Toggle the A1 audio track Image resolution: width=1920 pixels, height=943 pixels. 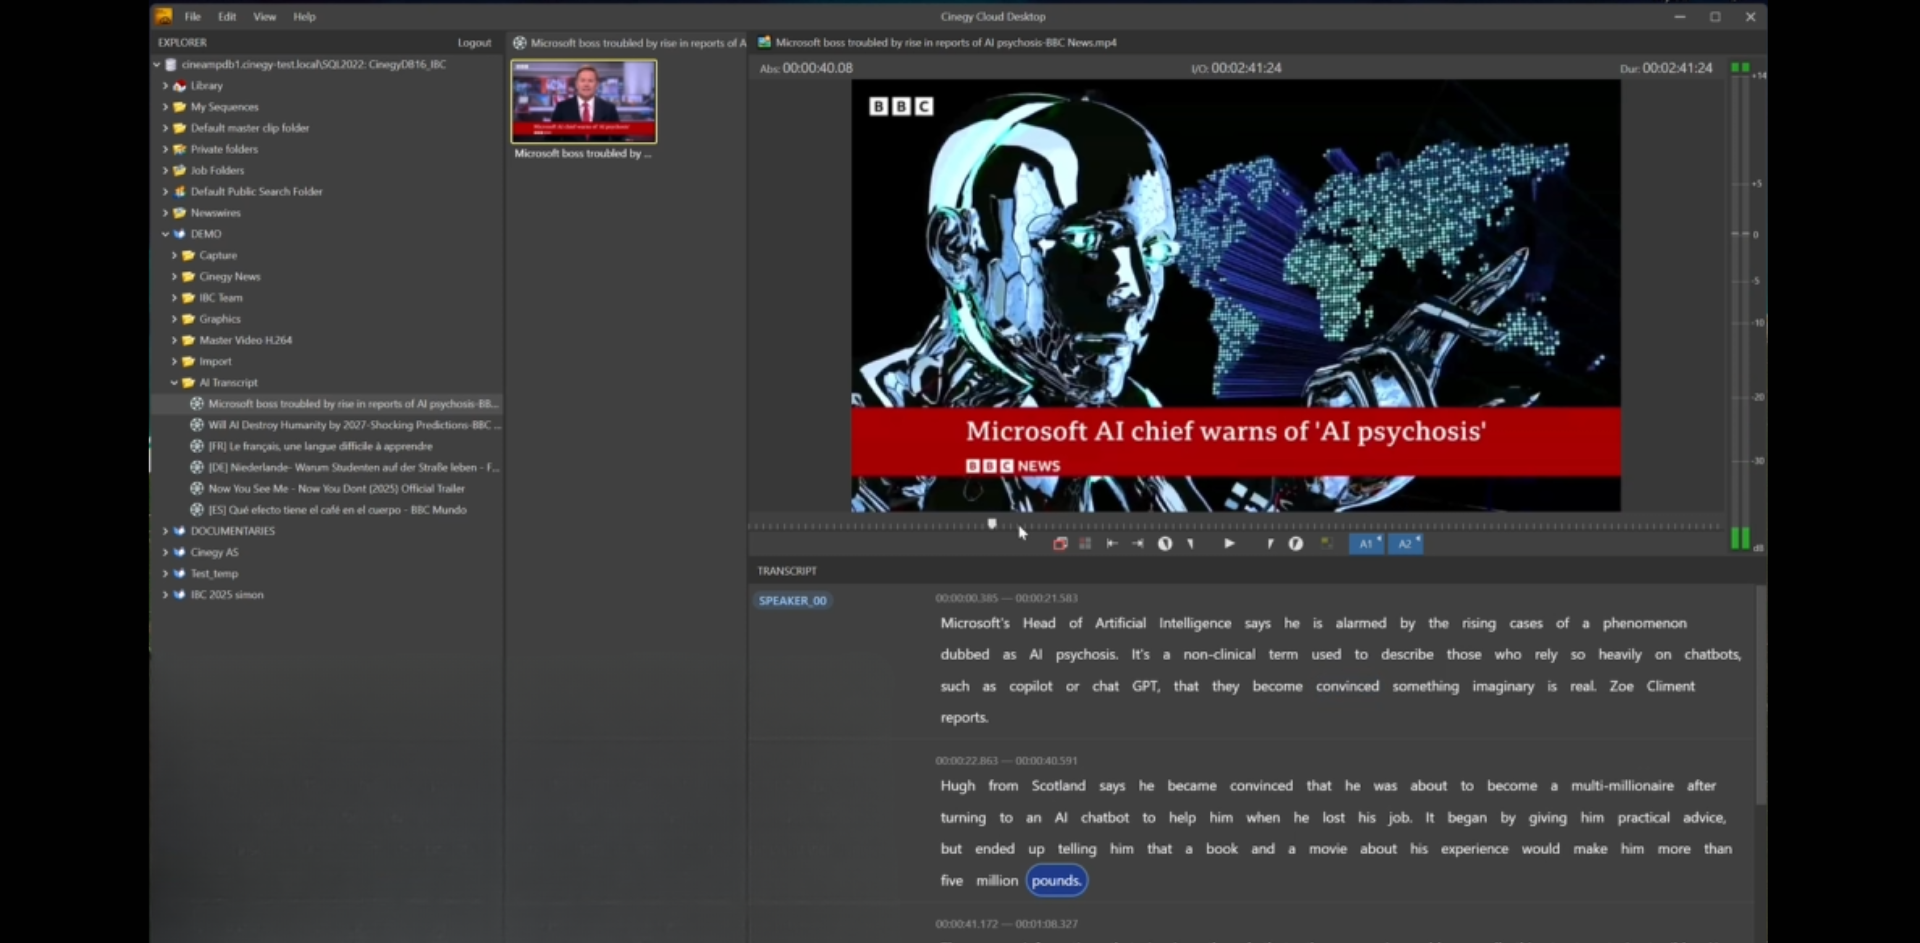(1366, 544)
